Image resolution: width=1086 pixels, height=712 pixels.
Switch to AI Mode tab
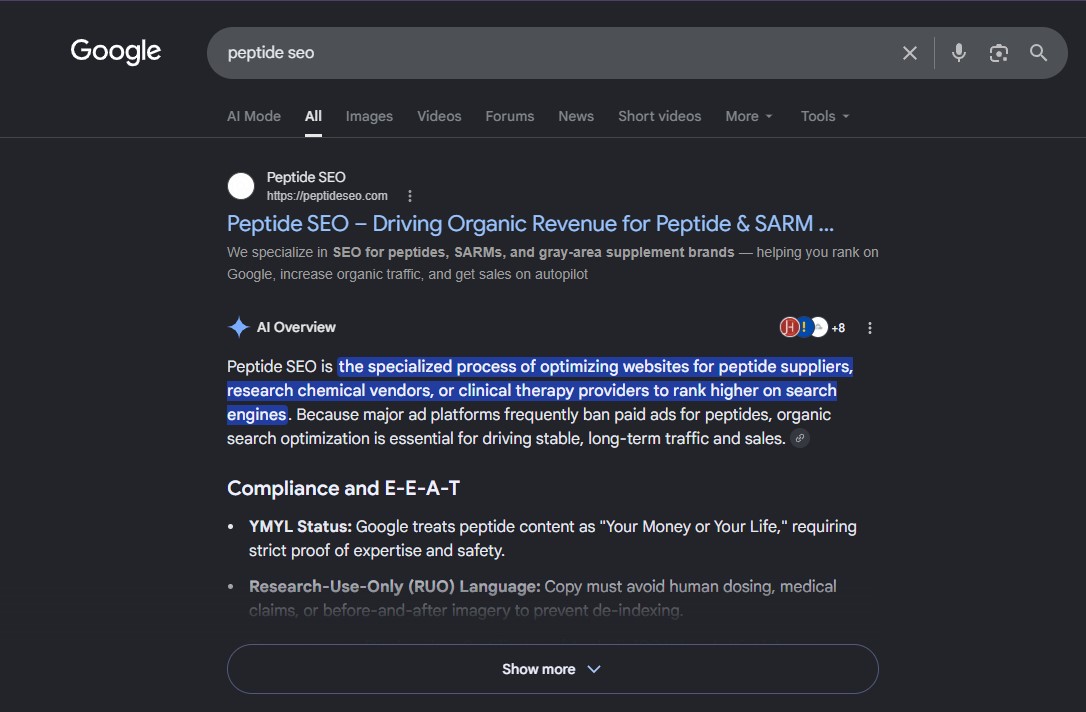[253, 116]
